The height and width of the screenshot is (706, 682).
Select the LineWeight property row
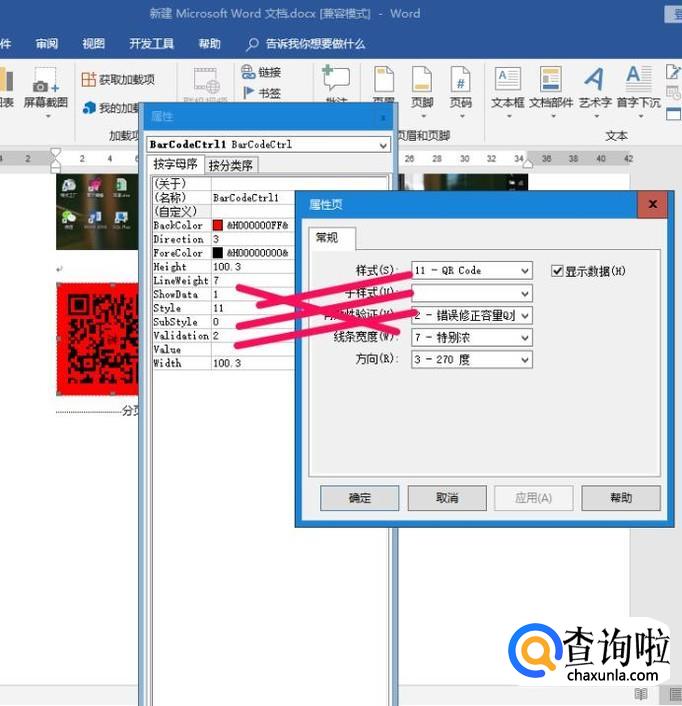coord(224,281)
